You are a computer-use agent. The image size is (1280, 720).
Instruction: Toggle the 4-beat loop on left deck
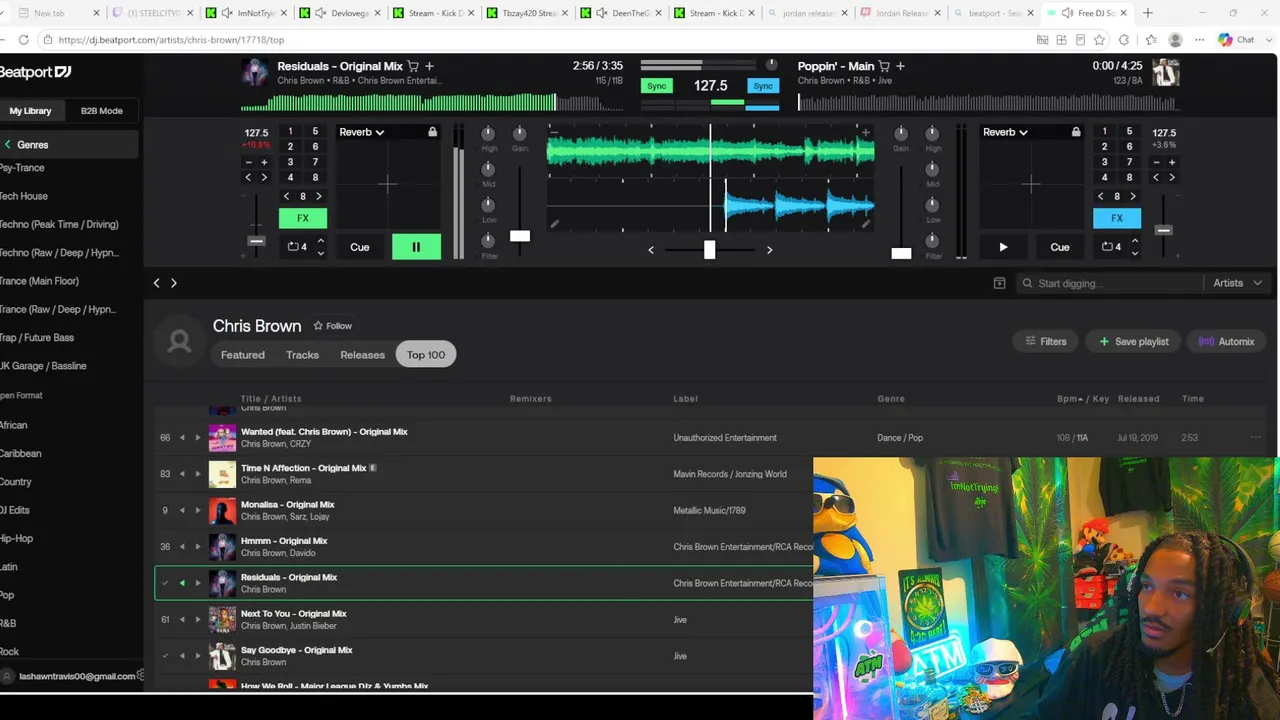tap(297, 247)
